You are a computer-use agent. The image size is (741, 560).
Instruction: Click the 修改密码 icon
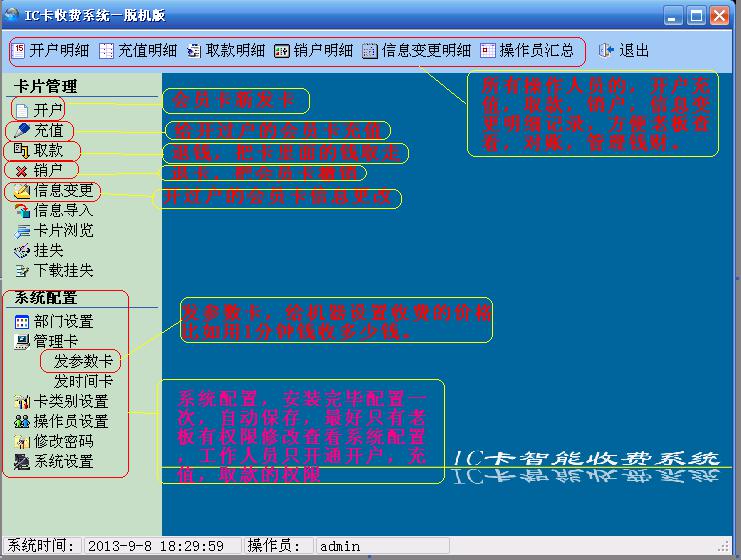pos(22,442)
